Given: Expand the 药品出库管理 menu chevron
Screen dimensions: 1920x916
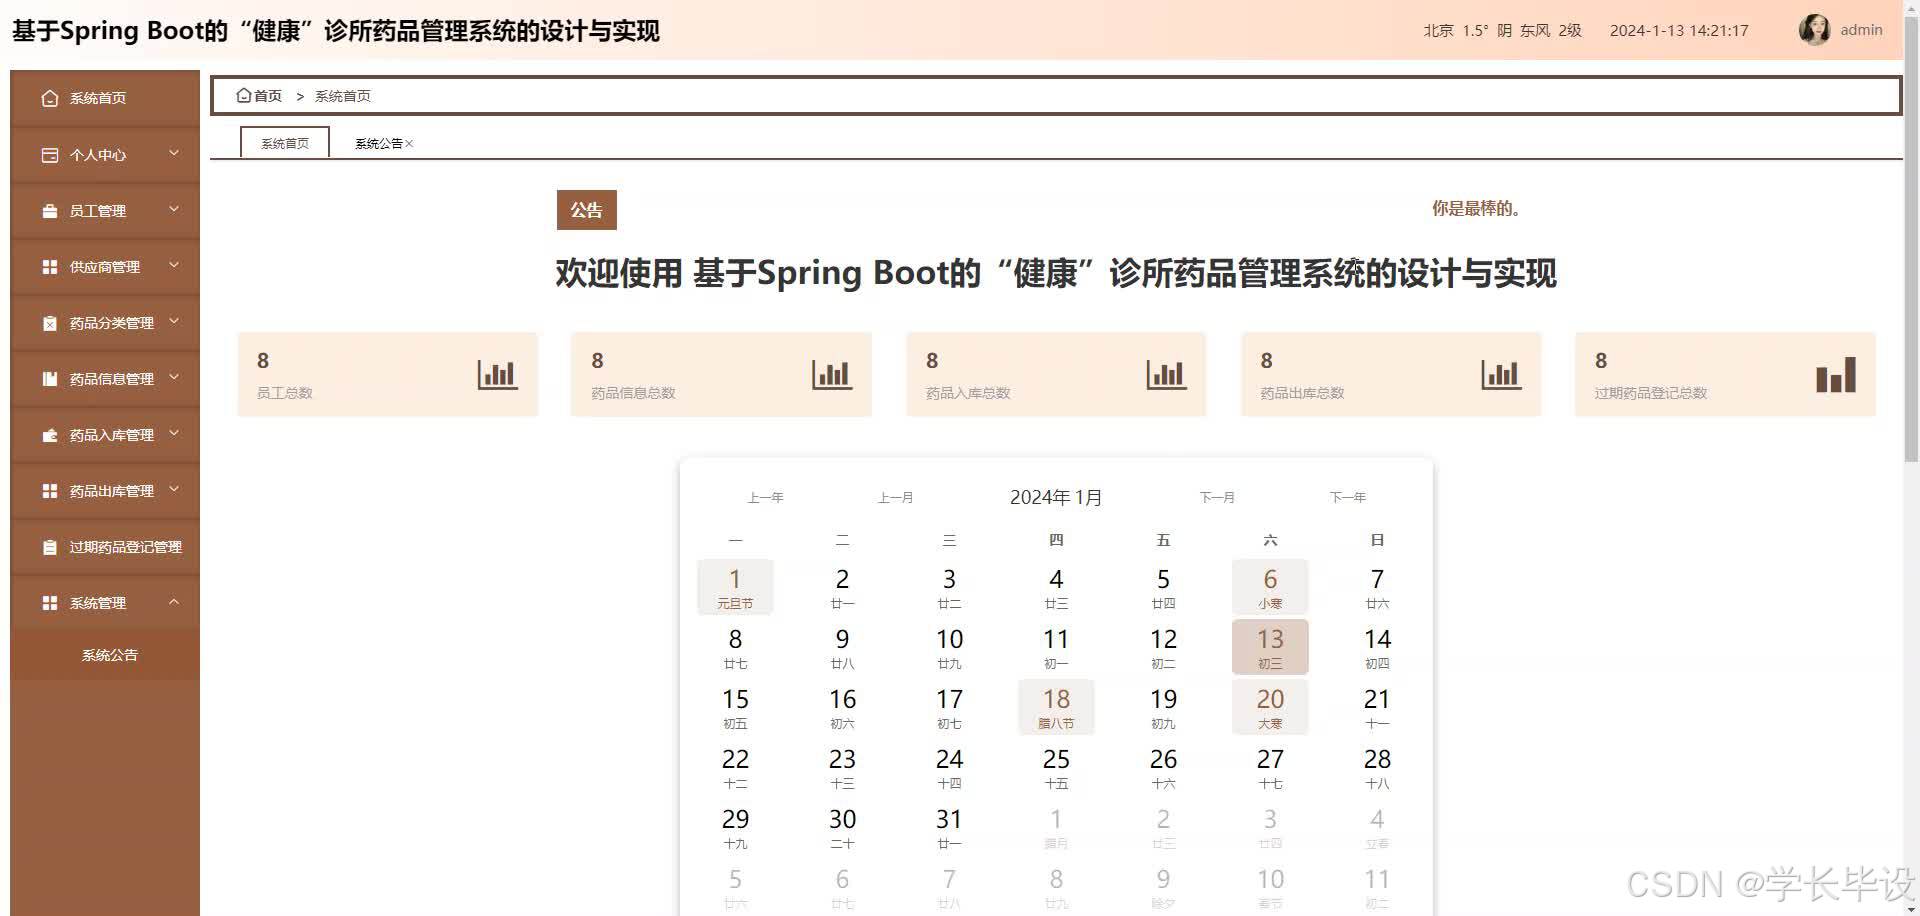Looking at the screenshot, I should click(x=174, y=489).
